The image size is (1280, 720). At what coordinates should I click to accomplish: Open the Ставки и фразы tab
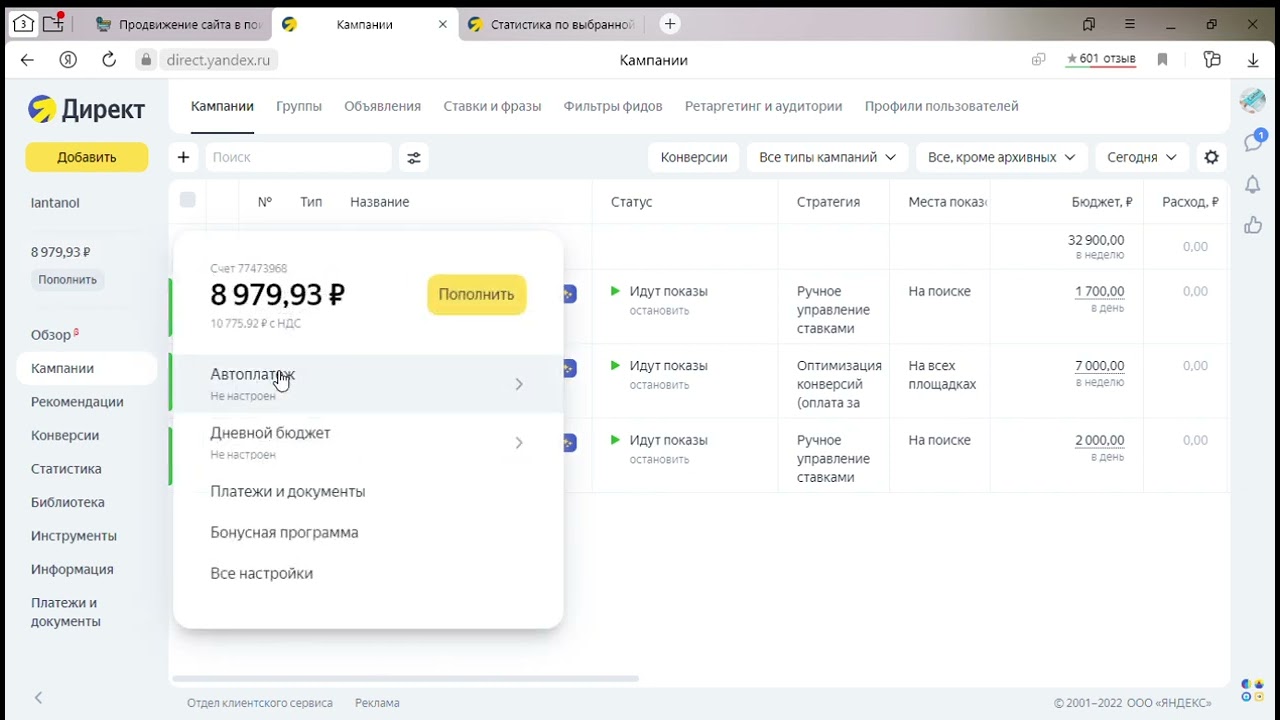click(492, 106)
